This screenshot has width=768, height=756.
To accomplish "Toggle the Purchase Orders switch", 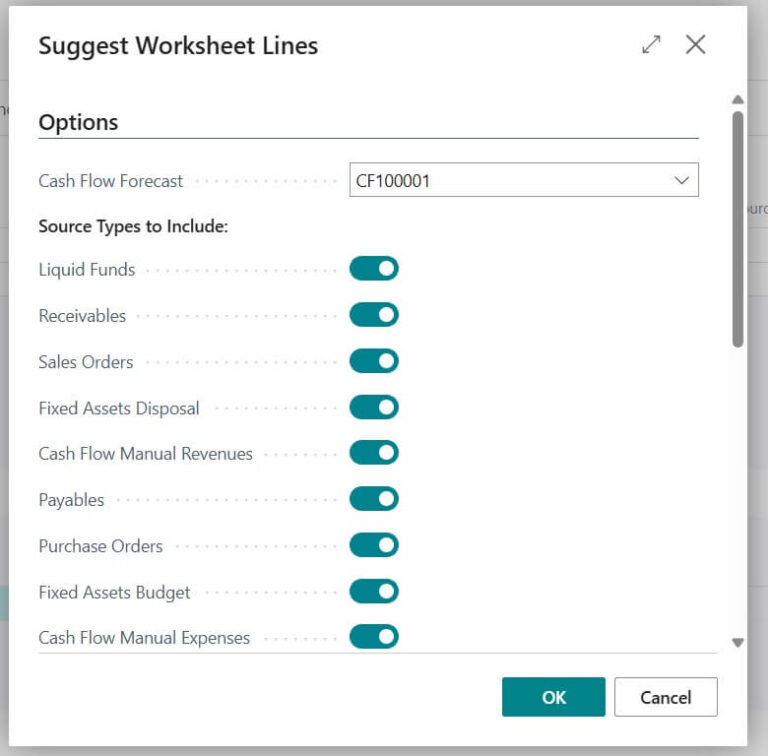I will pos(374,545).
